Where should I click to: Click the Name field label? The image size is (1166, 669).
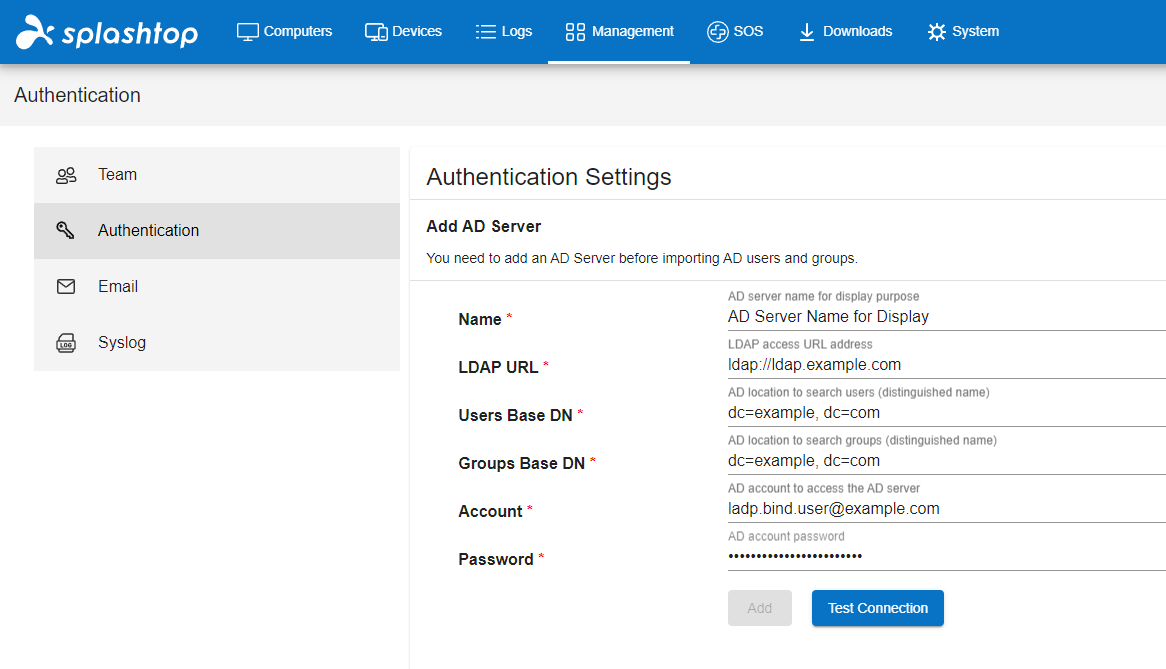(x=480, y=320)
